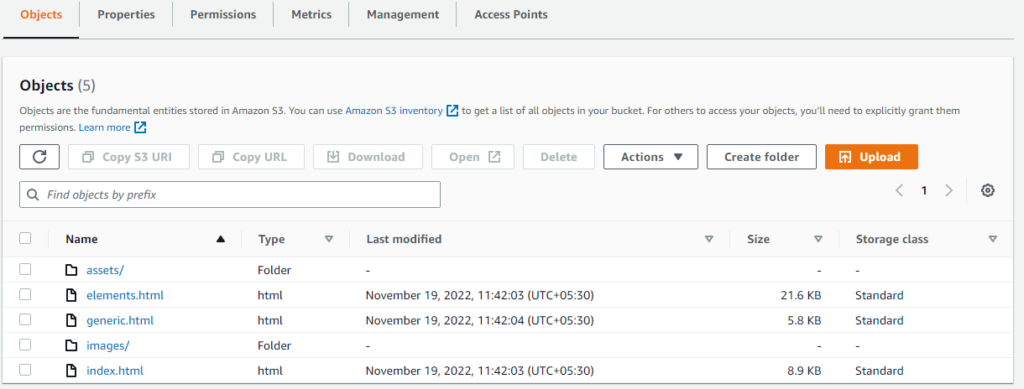Sort by Last modified column arrow

point(709,239)
